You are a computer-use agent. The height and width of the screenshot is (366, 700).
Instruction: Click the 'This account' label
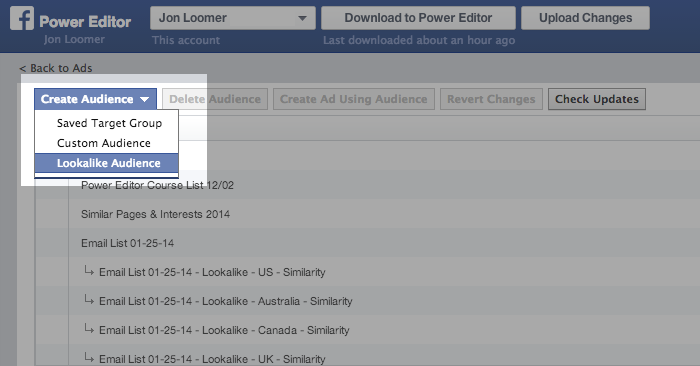[186, 40]
